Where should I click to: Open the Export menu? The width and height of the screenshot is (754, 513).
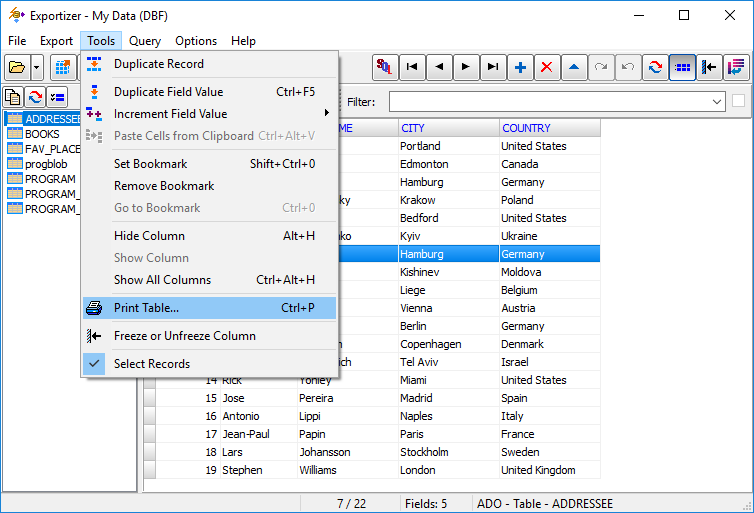coord(56,41)
